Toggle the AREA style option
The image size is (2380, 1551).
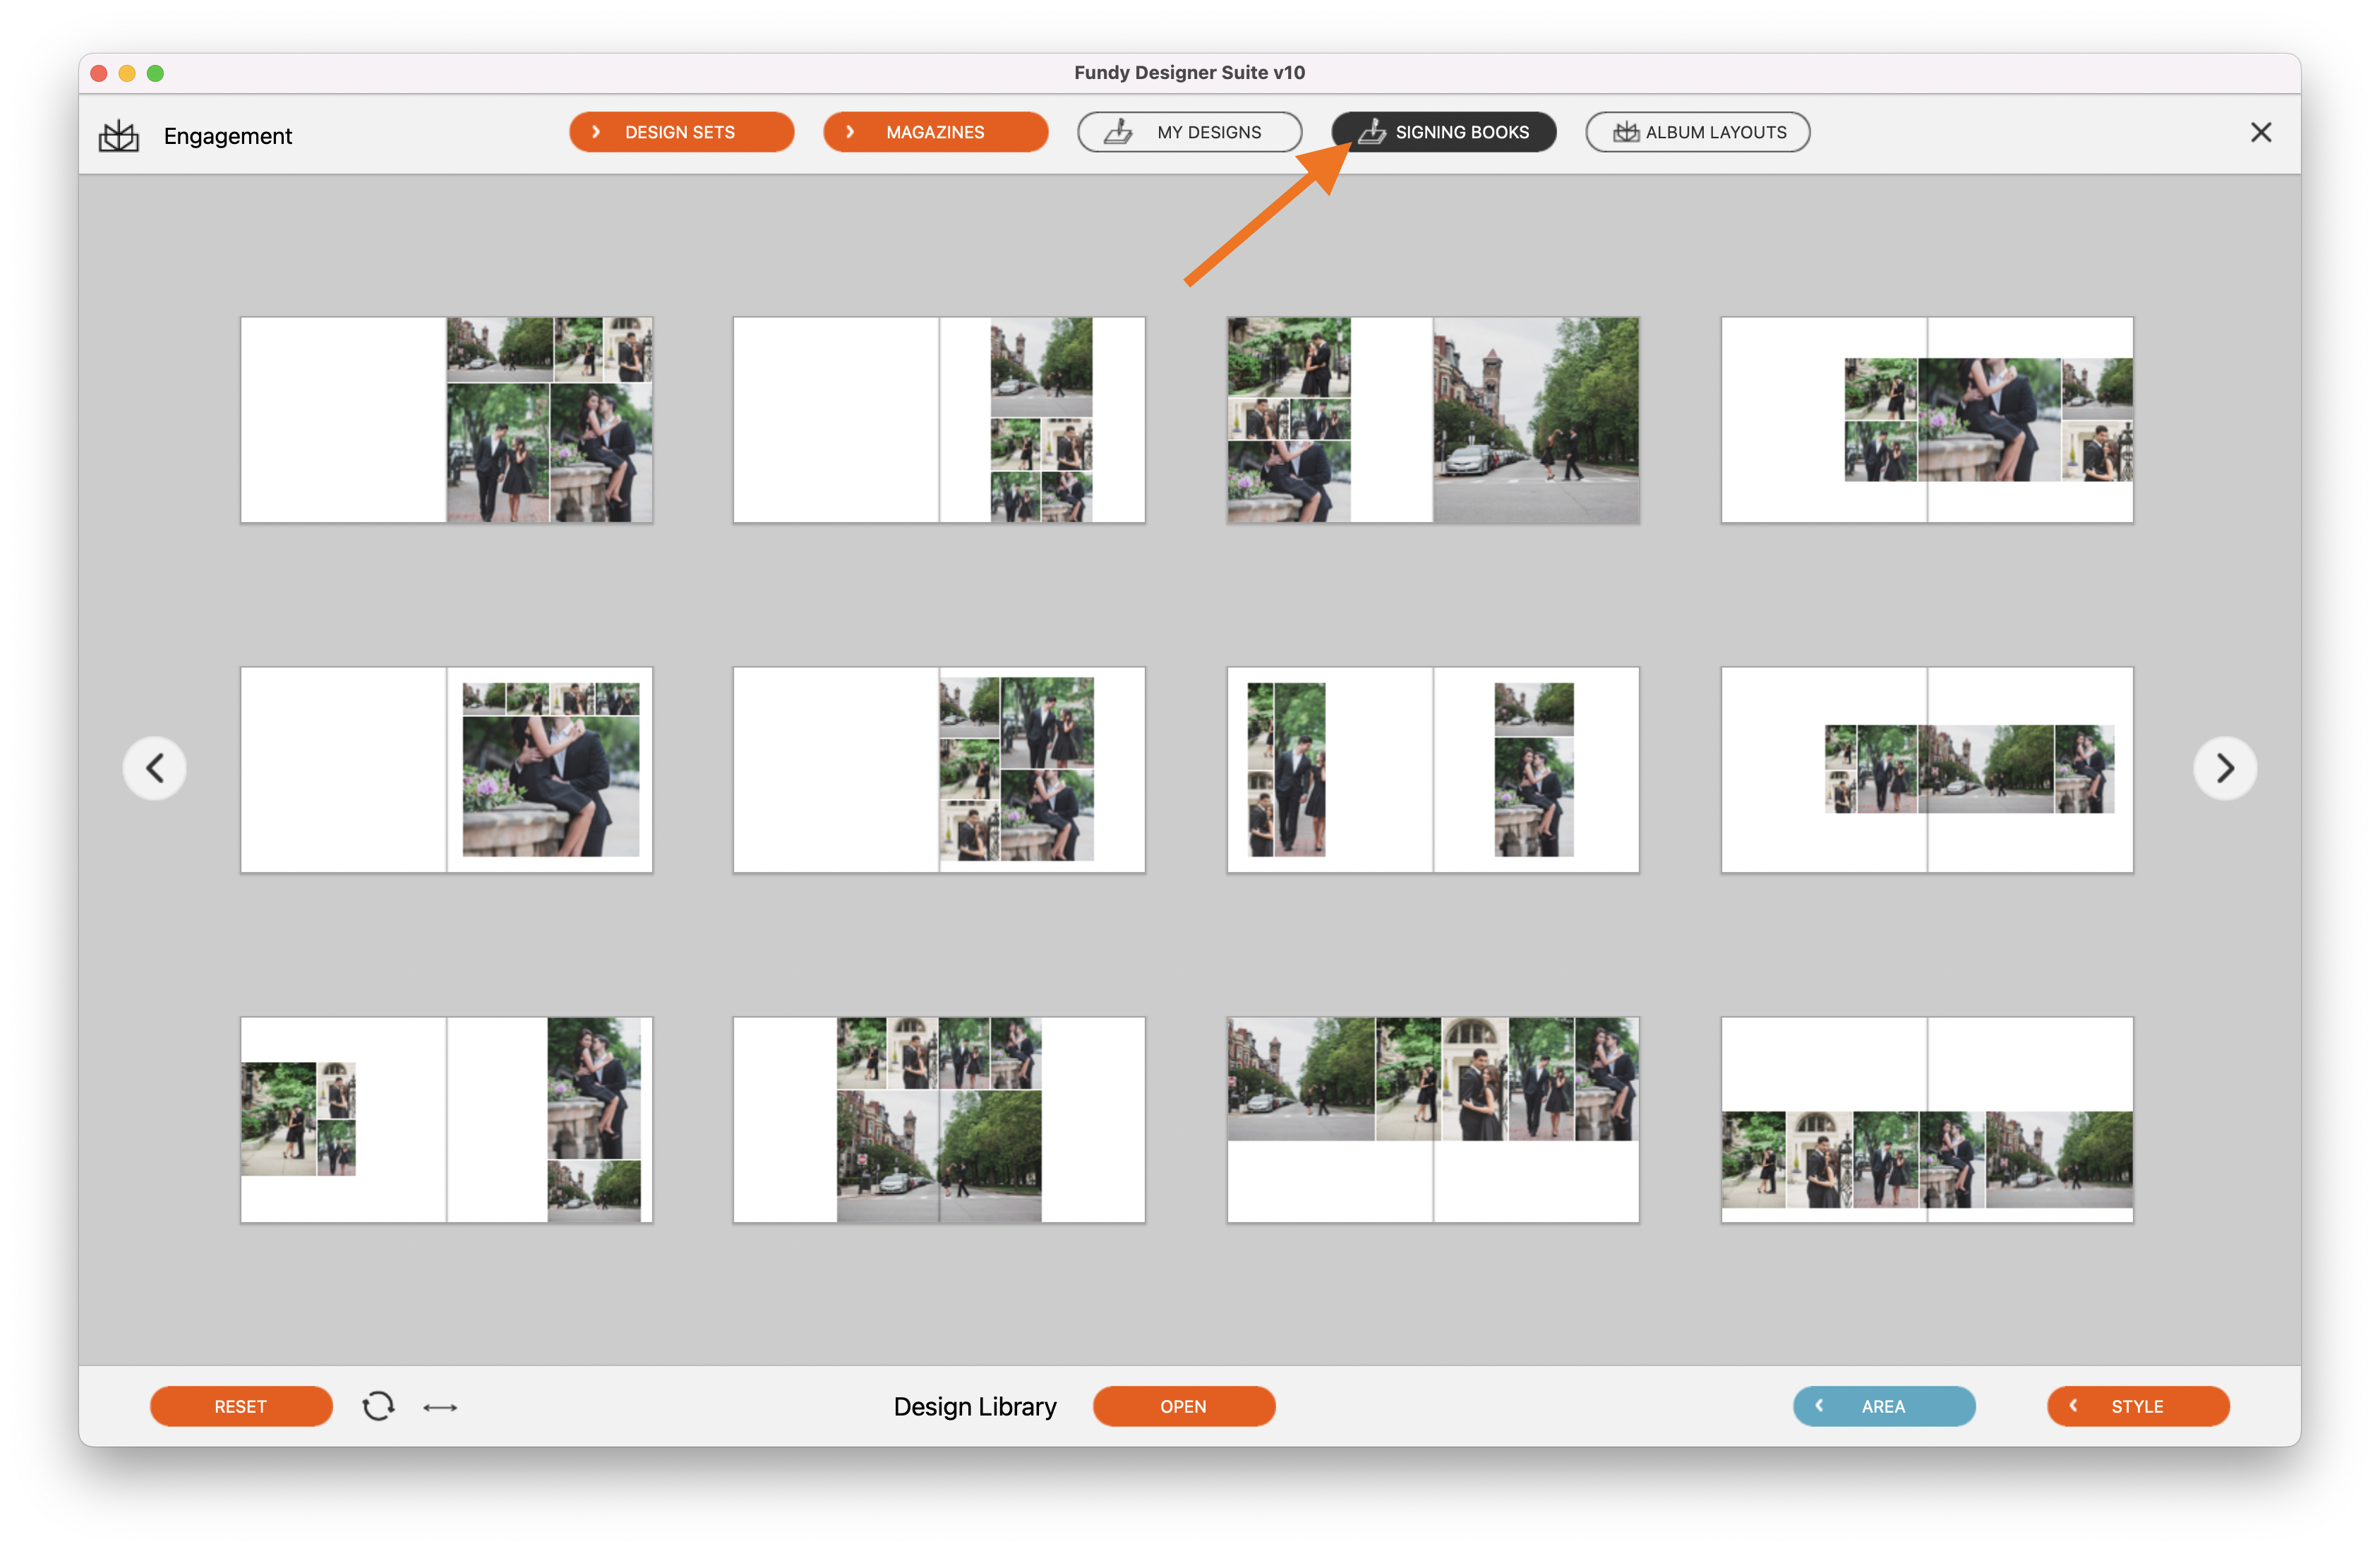pyautogui.click(x=1884, y=1405)
